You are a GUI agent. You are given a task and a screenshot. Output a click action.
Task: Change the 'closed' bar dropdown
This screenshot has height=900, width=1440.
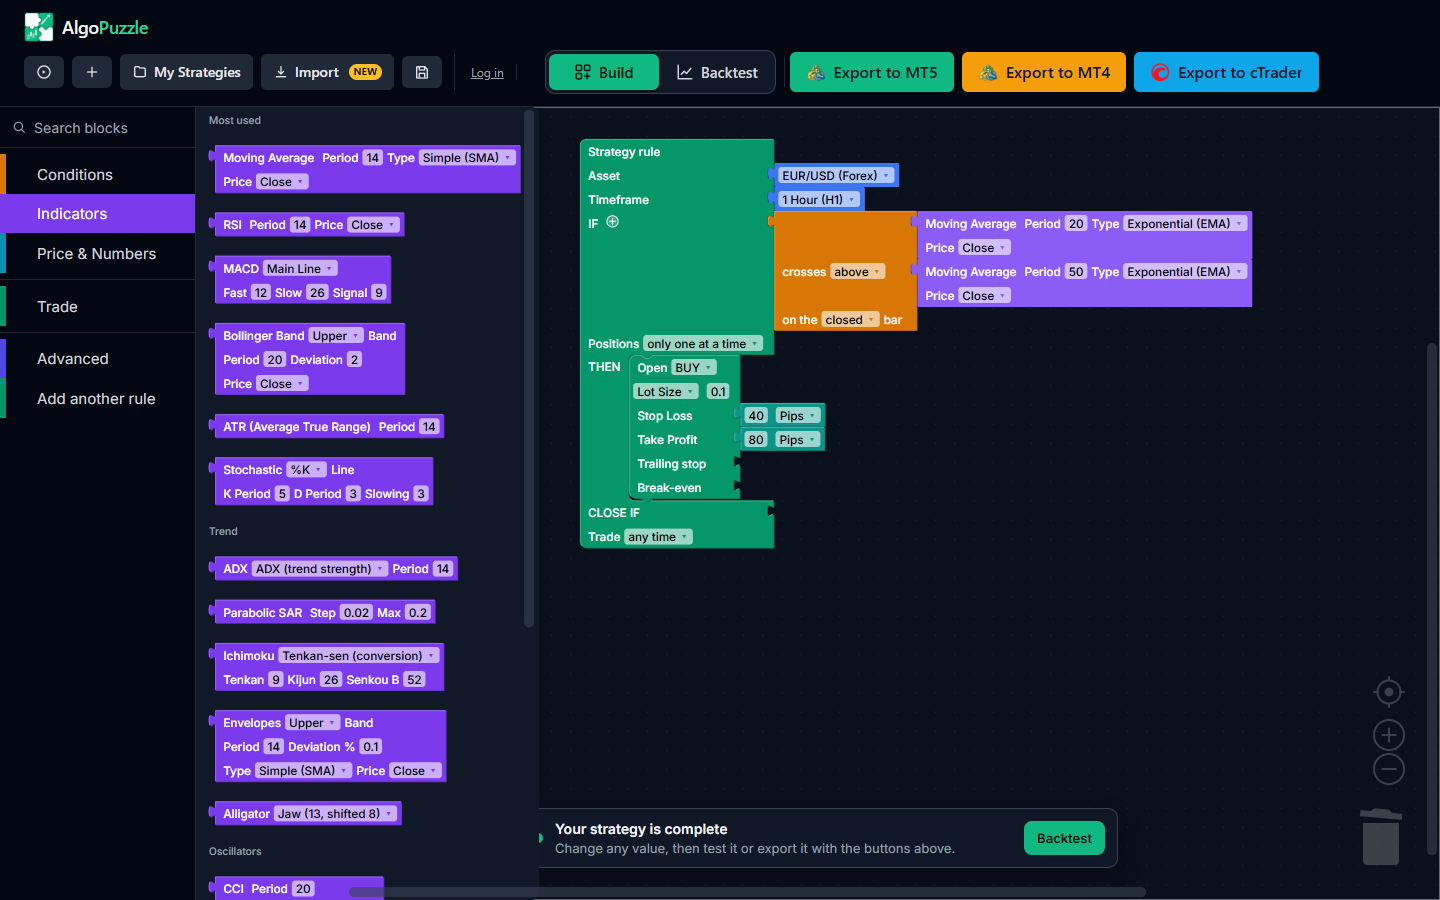[x=850, y=320]
